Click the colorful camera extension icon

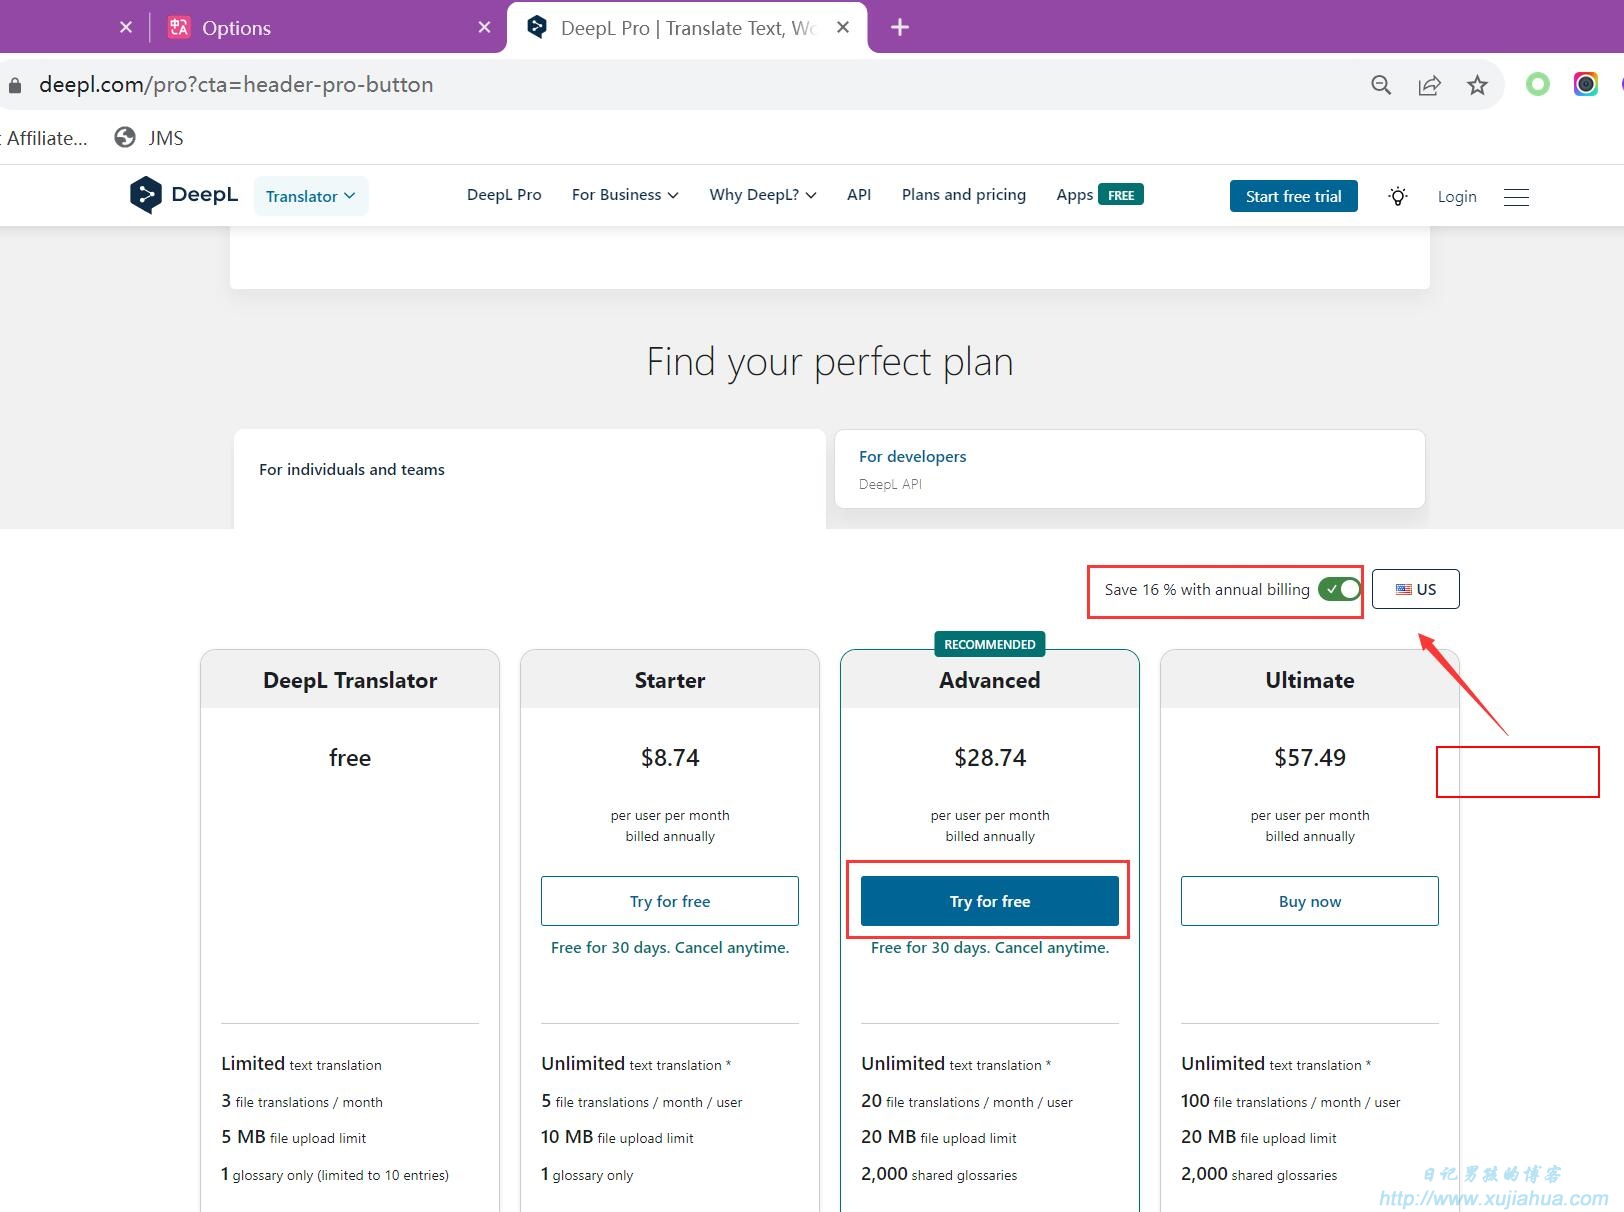pyautogui.click(x=1585, y=84)
